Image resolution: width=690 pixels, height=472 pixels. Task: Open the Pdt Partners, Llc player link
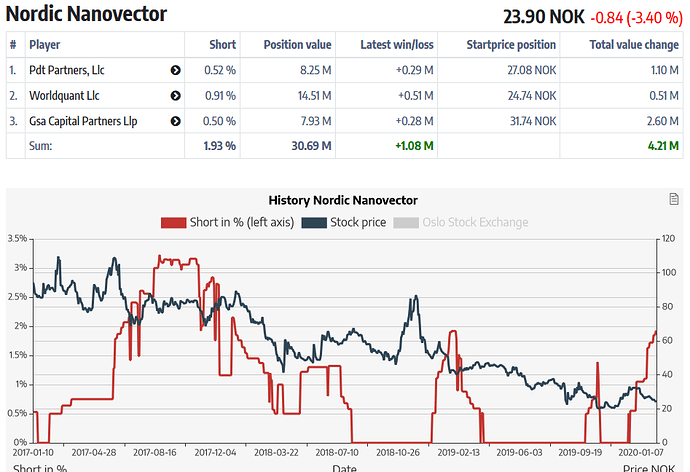pos(67,70)
